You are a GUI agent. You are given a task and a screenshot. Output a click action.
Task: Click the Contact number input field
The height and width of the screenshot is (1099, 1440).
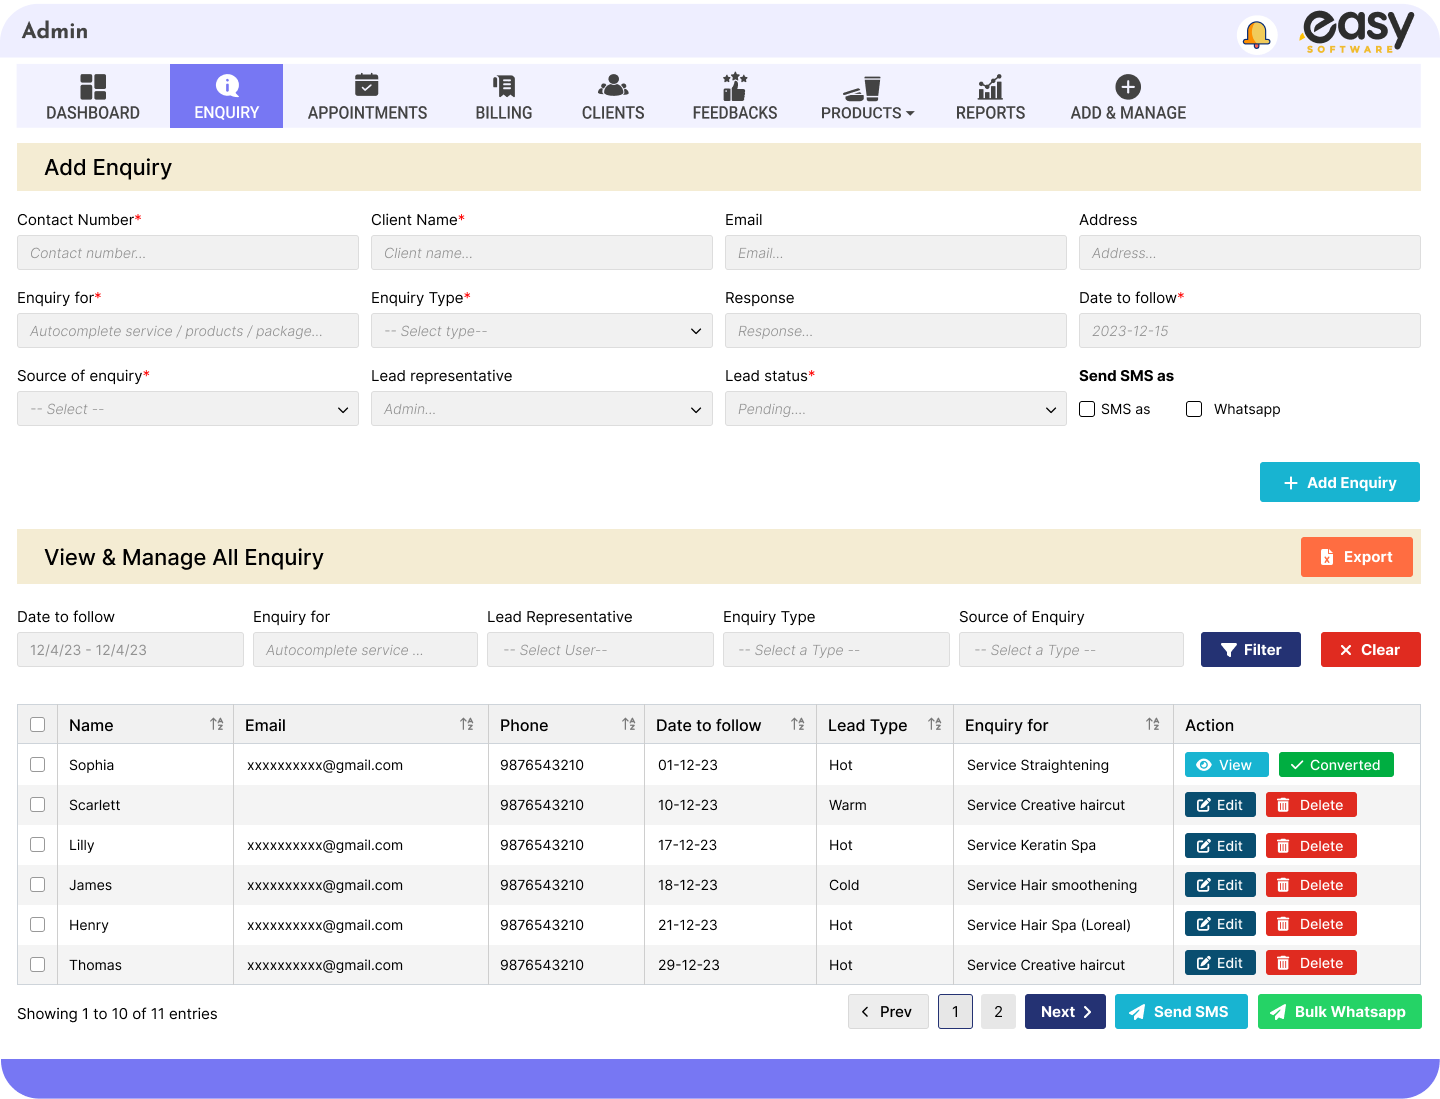187,253
